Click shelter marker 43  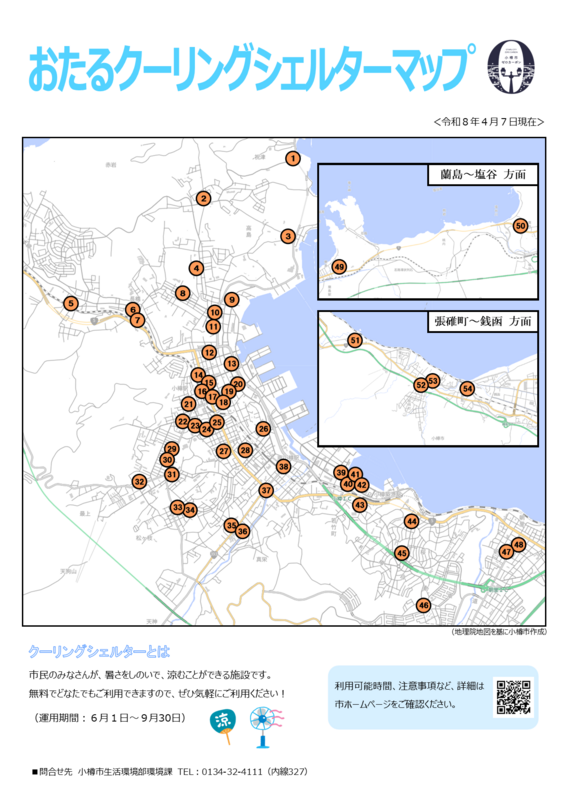point(360,505)
